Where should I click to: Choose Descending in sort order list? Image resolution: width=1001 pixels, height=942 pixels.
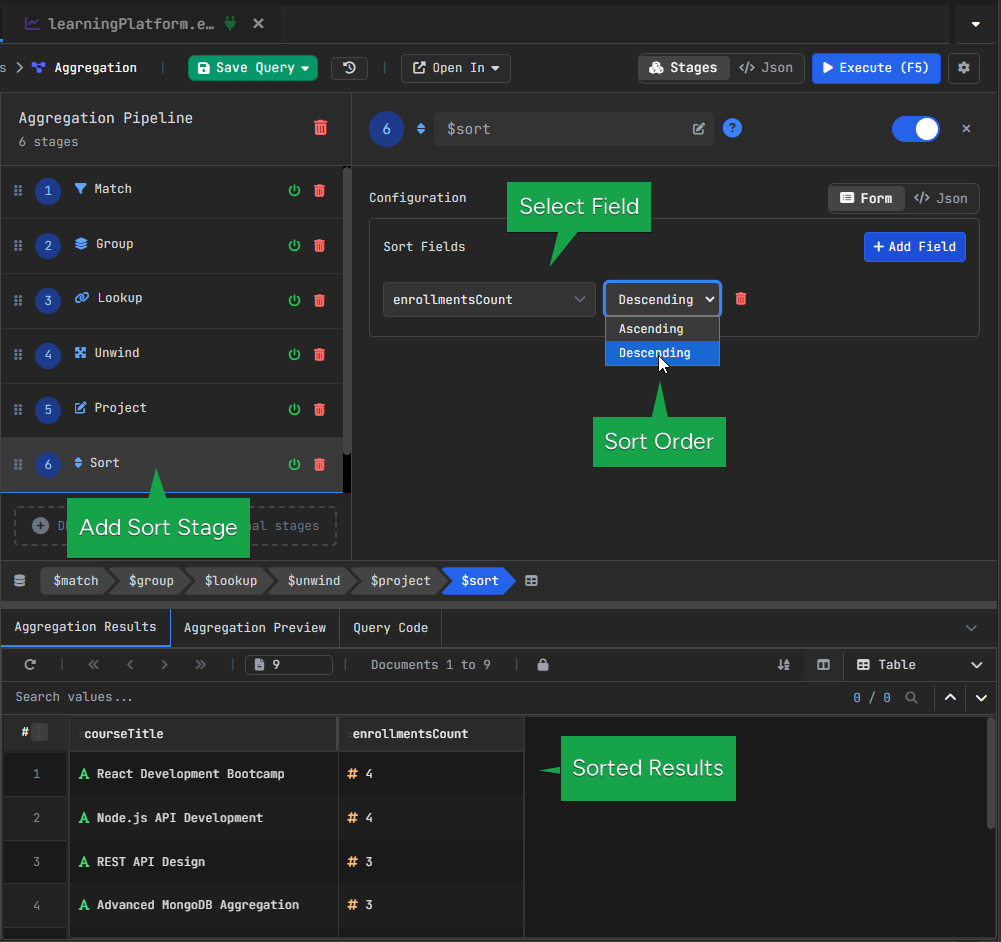662,353
